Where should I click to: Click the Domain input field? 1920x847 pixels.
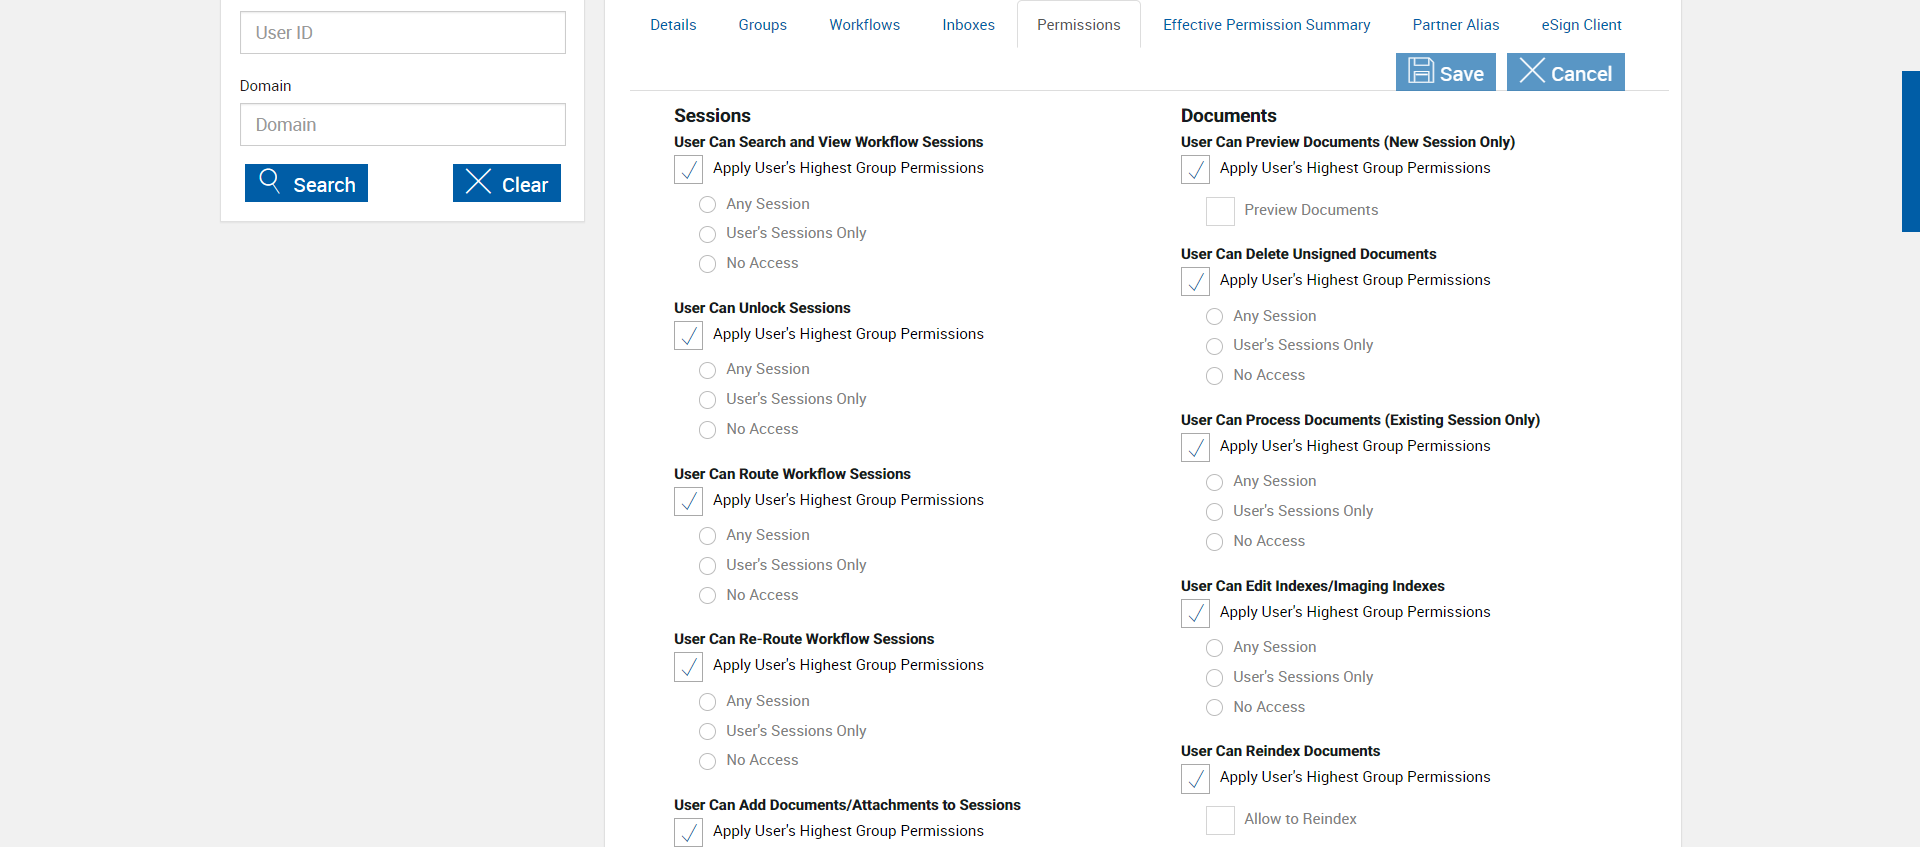(x=402, y=125)
